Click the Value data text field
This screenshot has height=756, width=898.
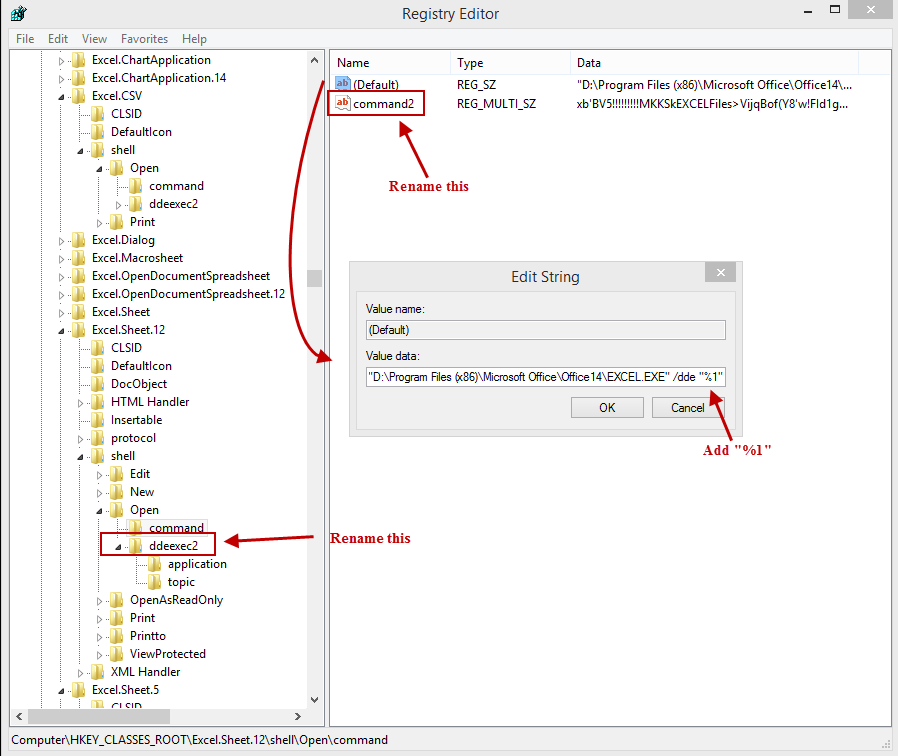tap(545, 377)
